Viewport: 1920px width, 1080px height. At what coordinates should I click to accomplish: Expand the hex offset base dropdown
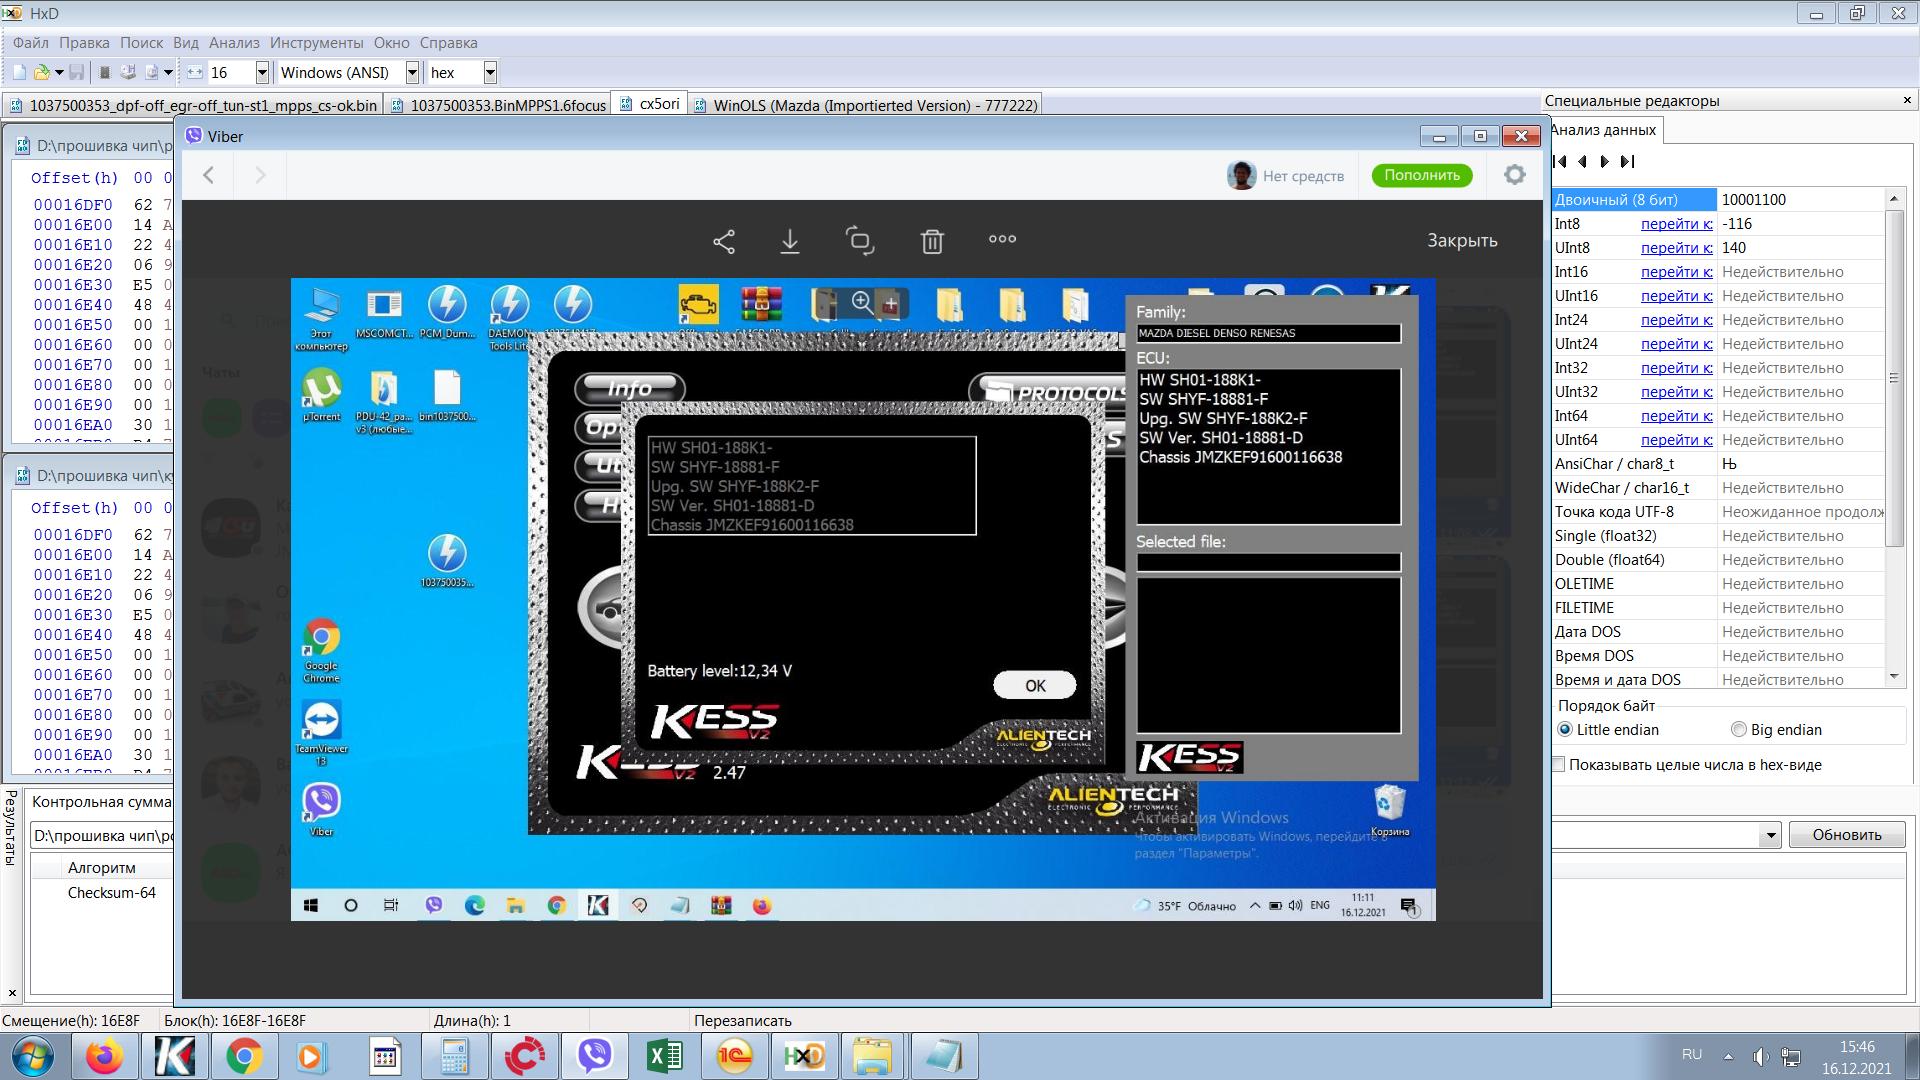point(490,72)
